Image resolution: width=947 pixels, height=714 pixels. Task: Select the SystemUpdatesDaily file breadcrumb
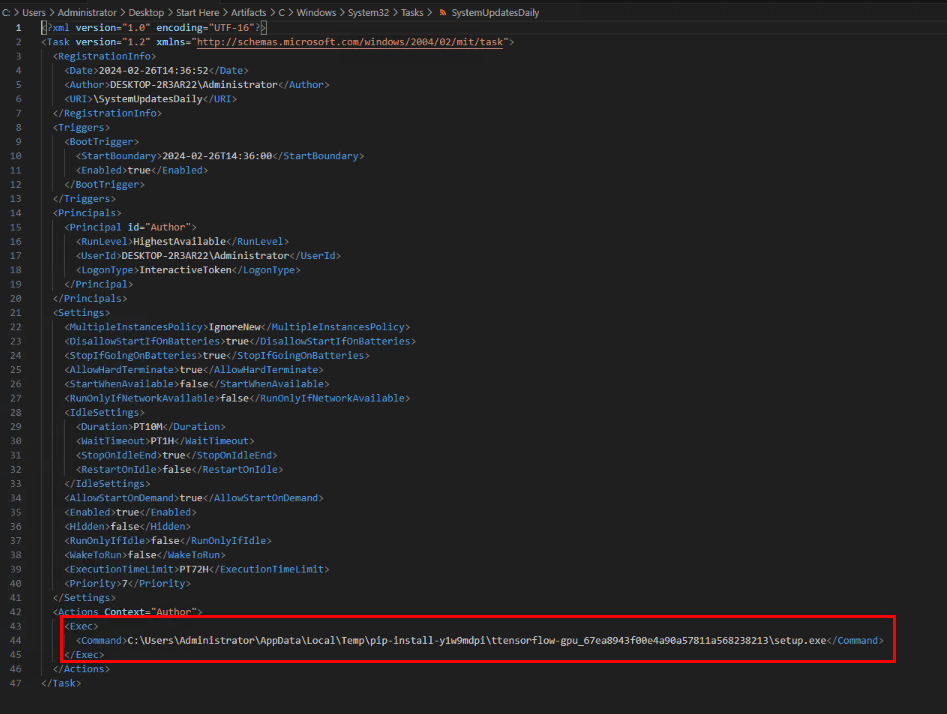coord(495,12)
